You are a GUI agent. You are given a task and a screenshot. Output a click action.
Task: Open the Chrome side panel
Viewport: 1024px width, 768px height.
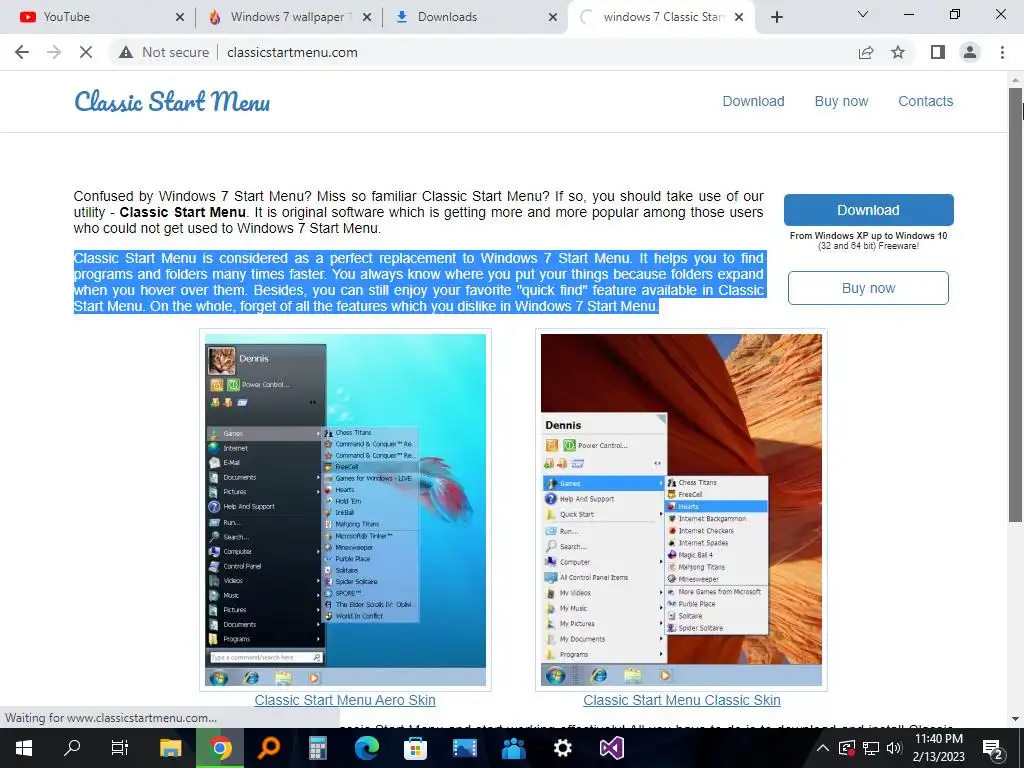(x=938, y=52)
